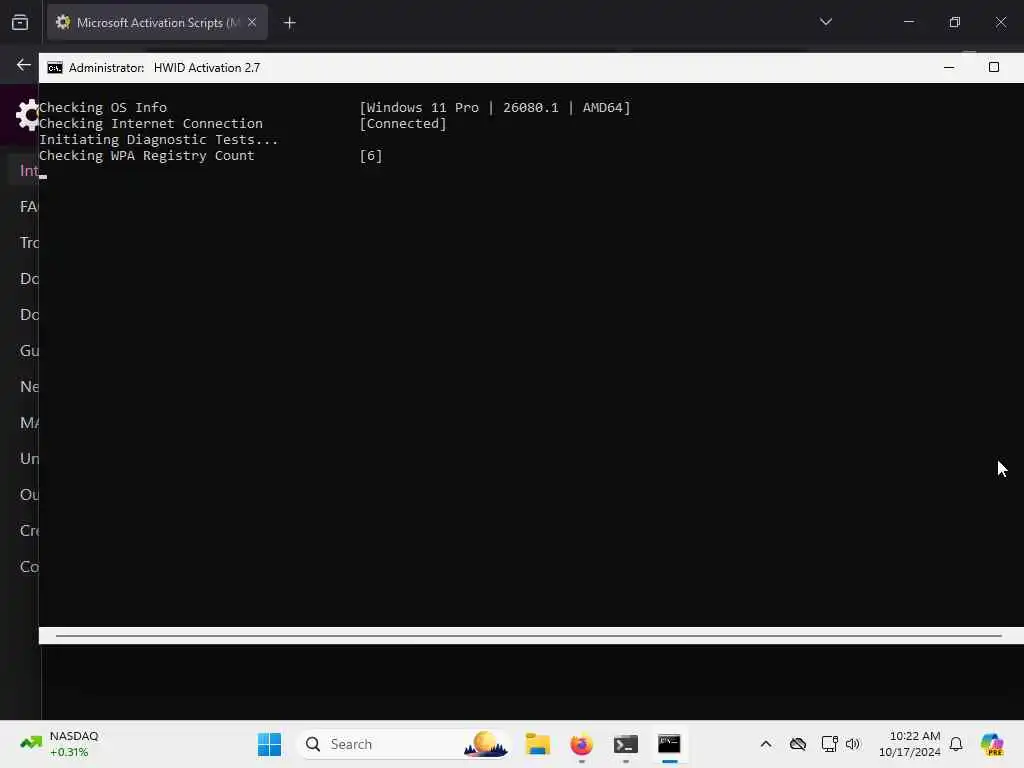
Task: Open the Windows Start menu
Action: click(269, 744)
